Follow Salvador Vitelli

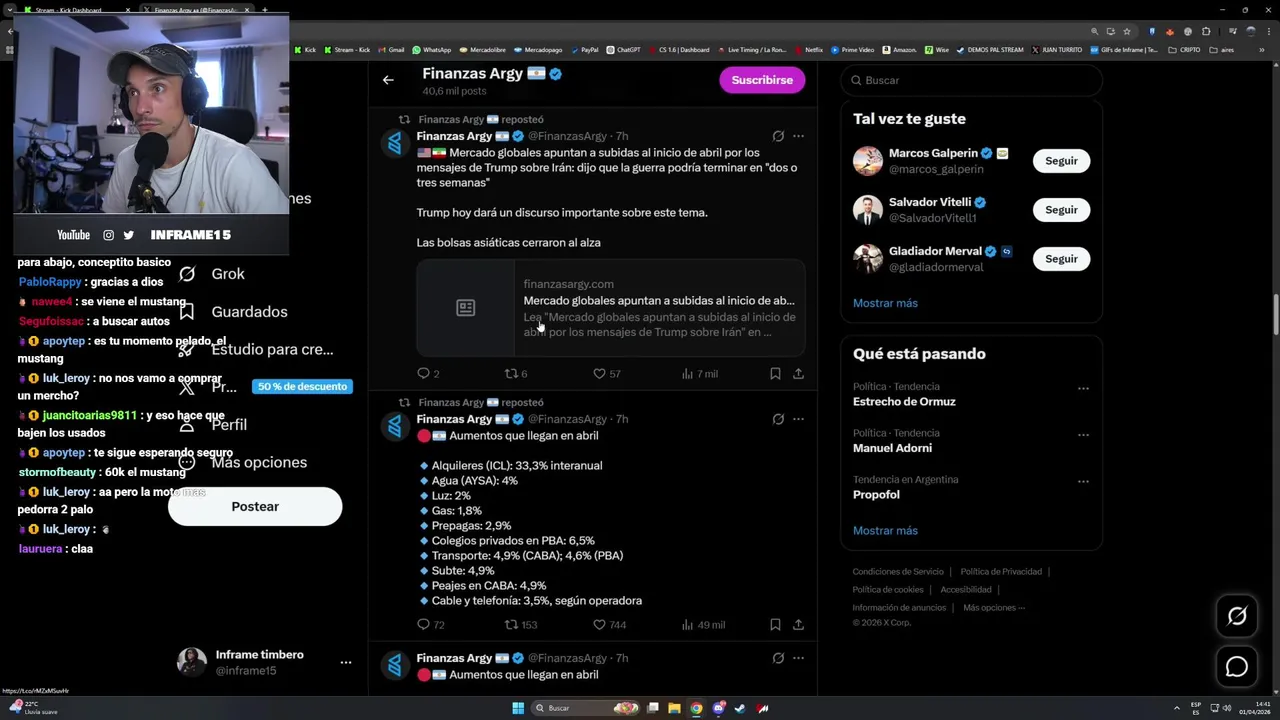(x=1061, y=210)
